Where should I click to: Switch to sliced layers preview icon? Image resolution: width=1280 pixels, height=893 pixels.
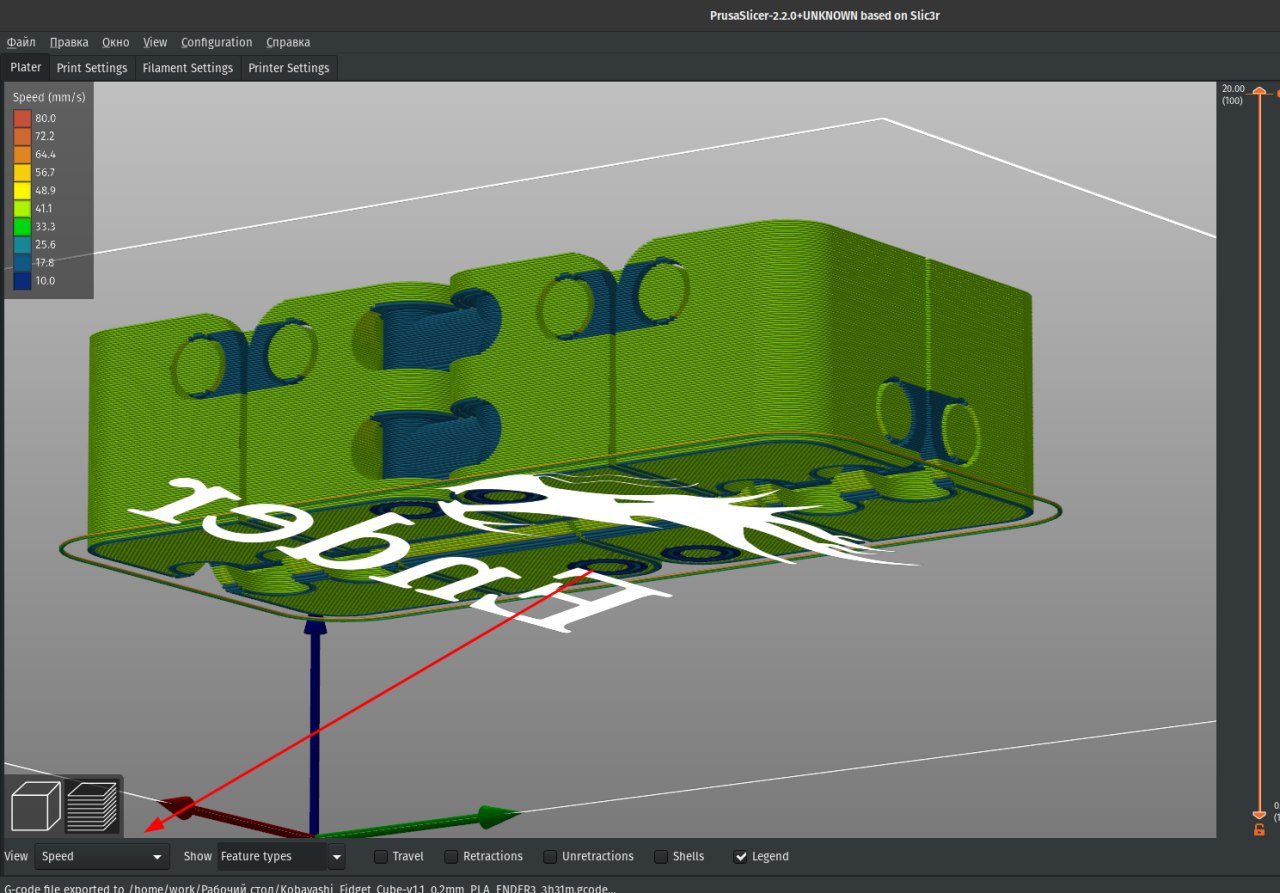(x=92, y=807)
